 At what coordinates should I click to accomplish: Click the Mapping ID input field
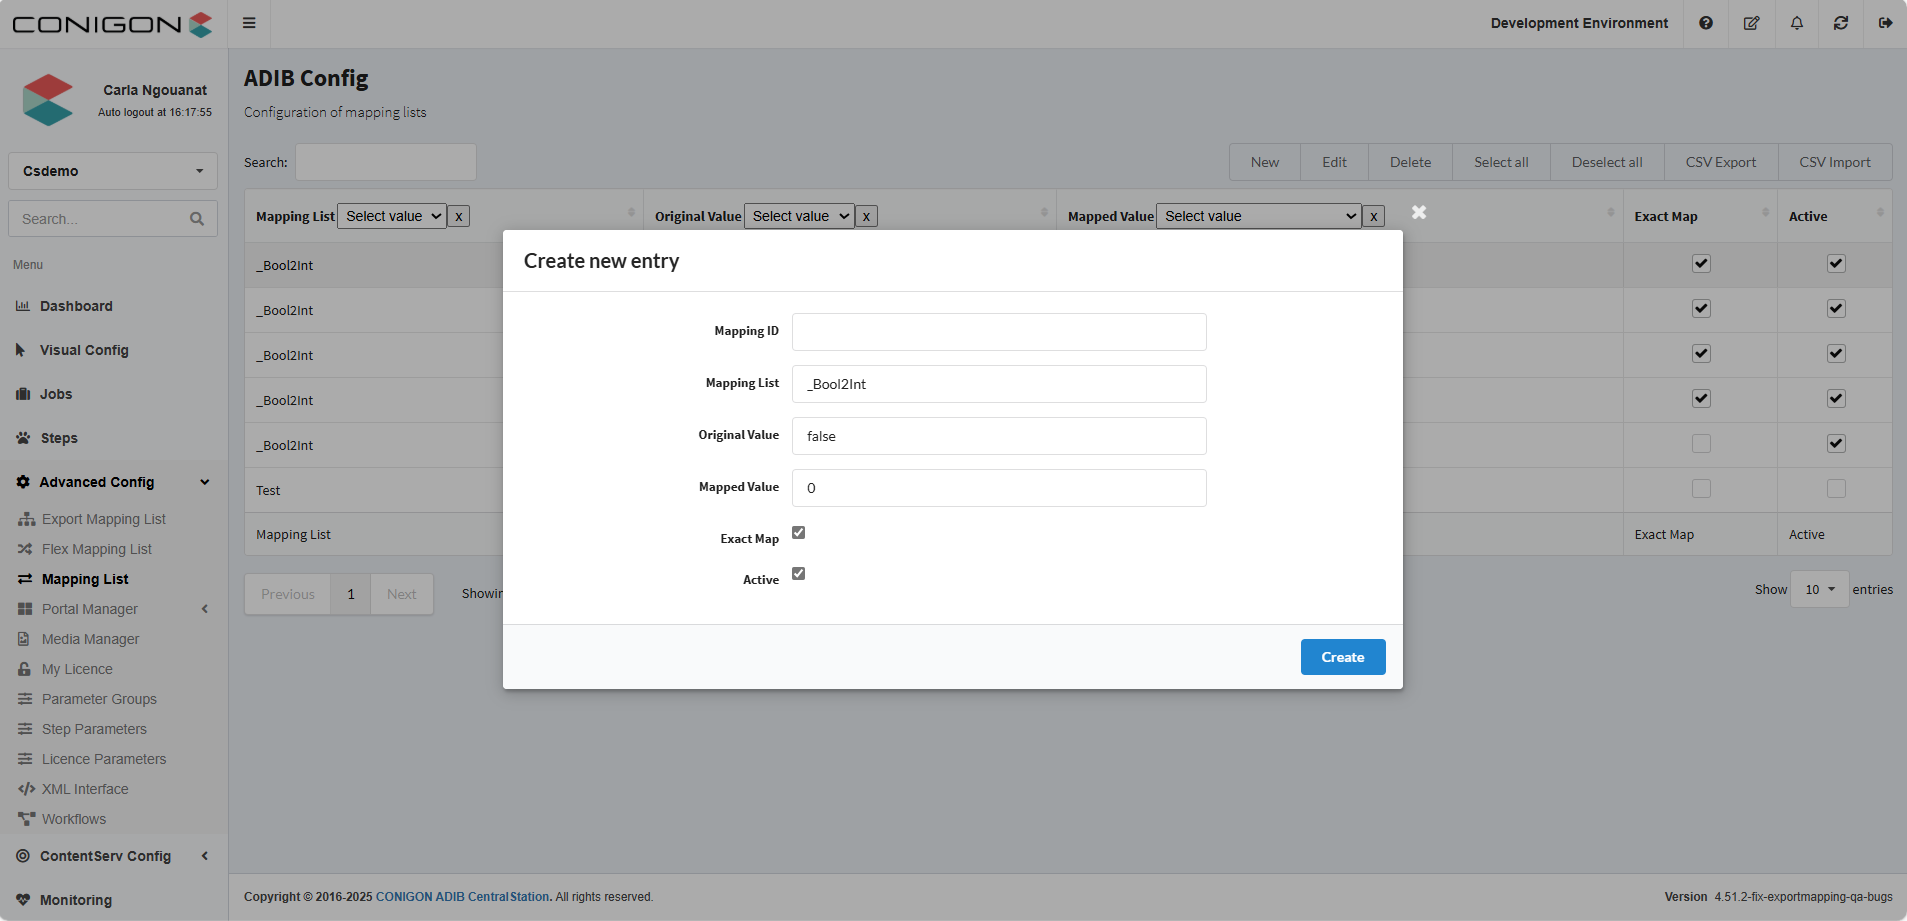click(x=998, y=332)
